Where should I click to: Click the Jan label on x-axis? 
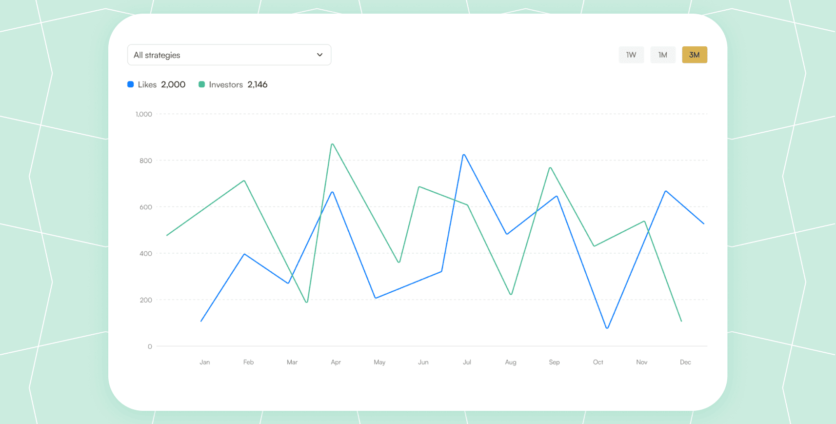click(x=205, y=362)
